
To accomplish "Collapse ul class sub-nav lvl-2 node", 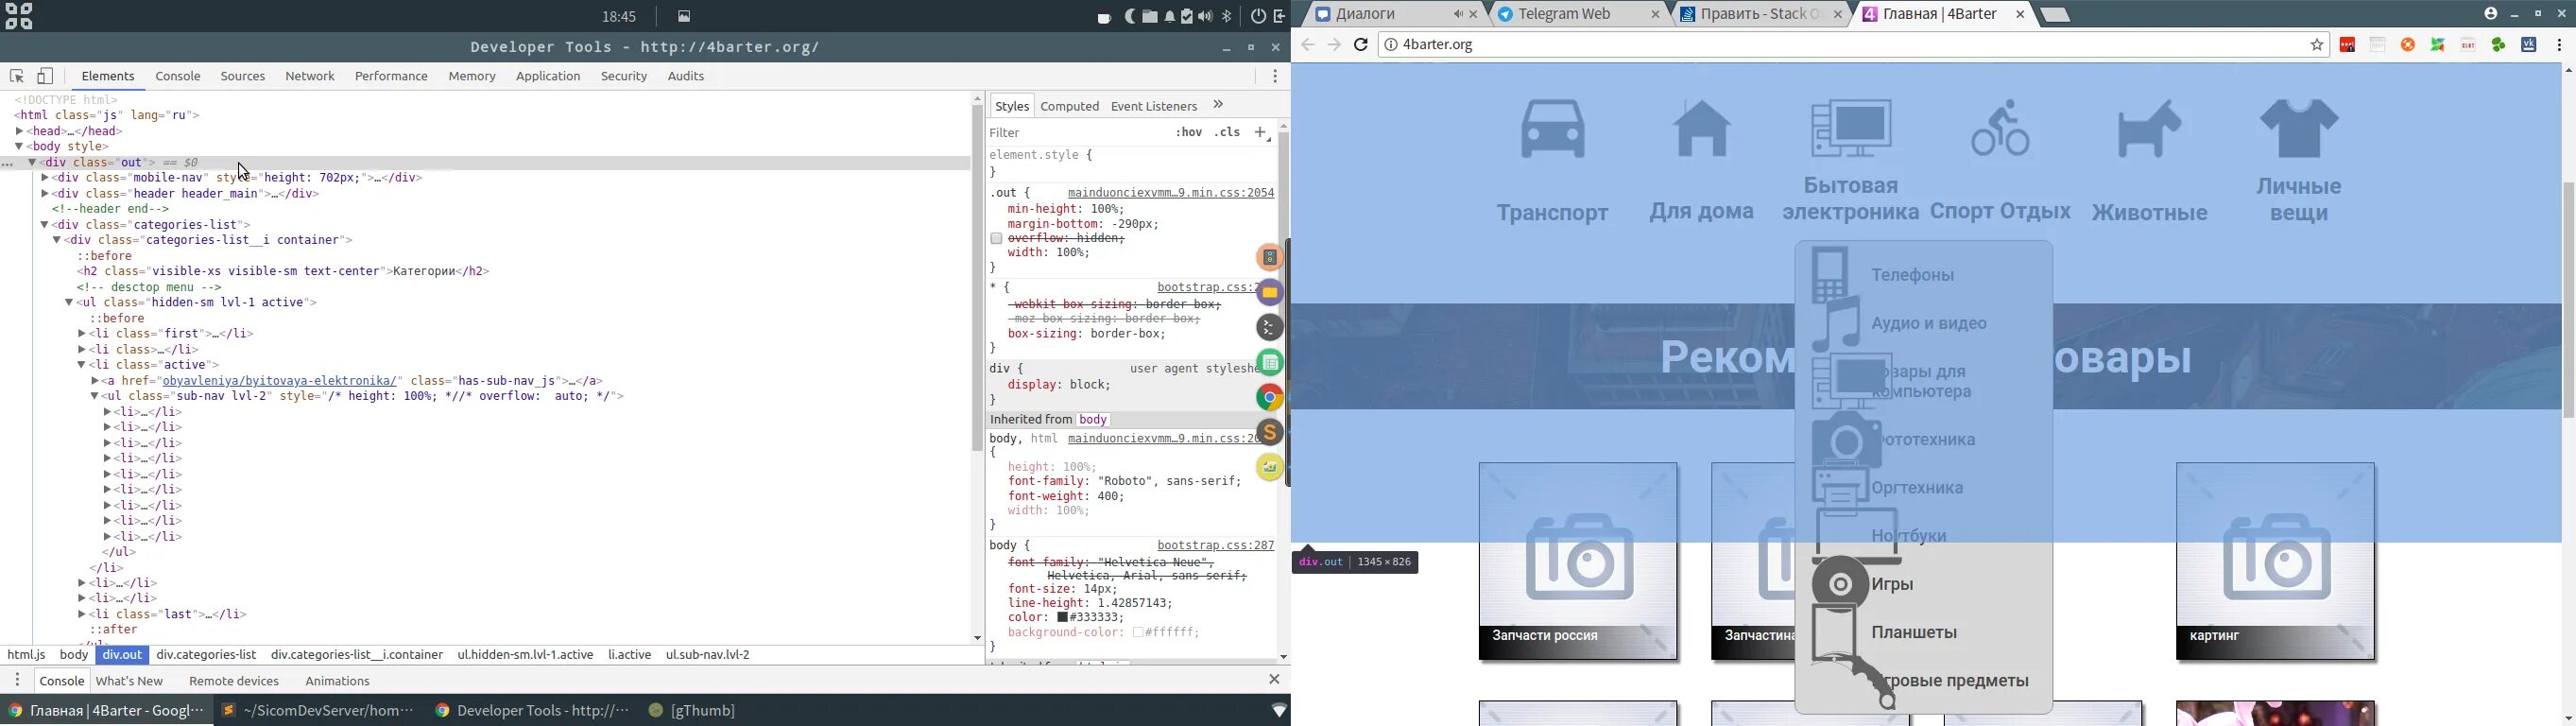I will (x=96, y=396).
